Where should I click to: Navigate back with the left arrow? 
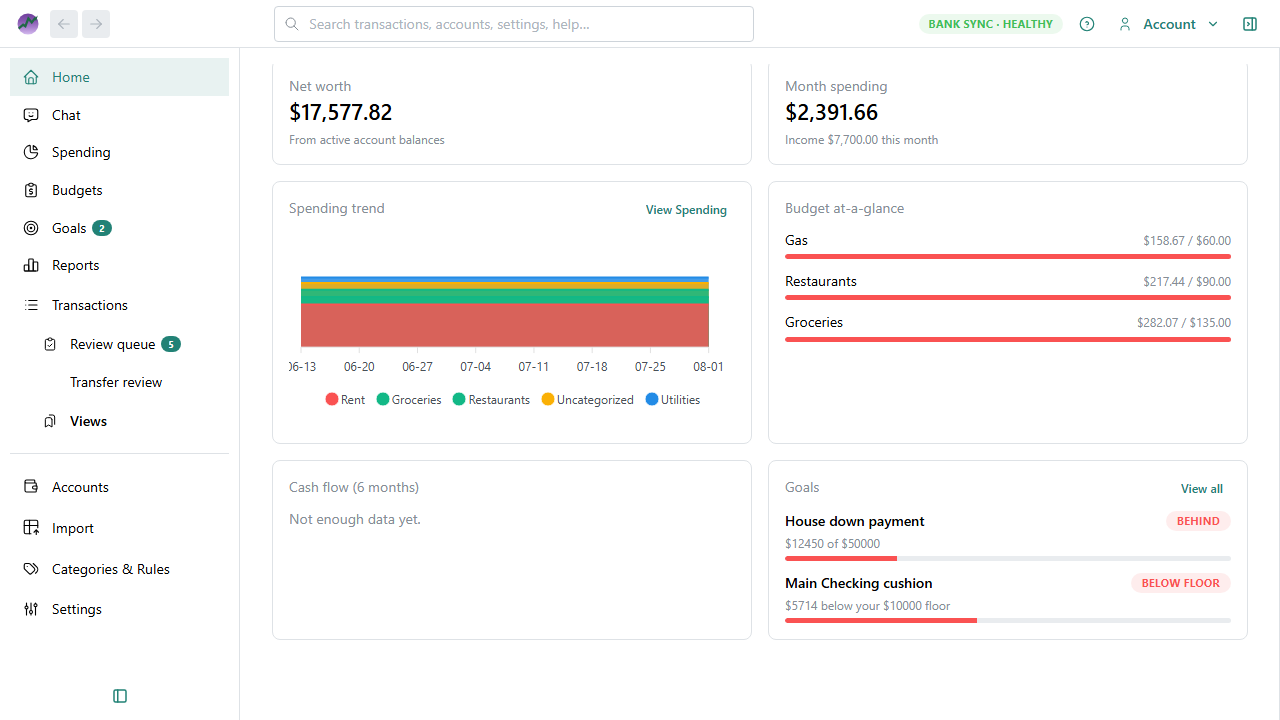pyautogui.click(x=64, y=24)
